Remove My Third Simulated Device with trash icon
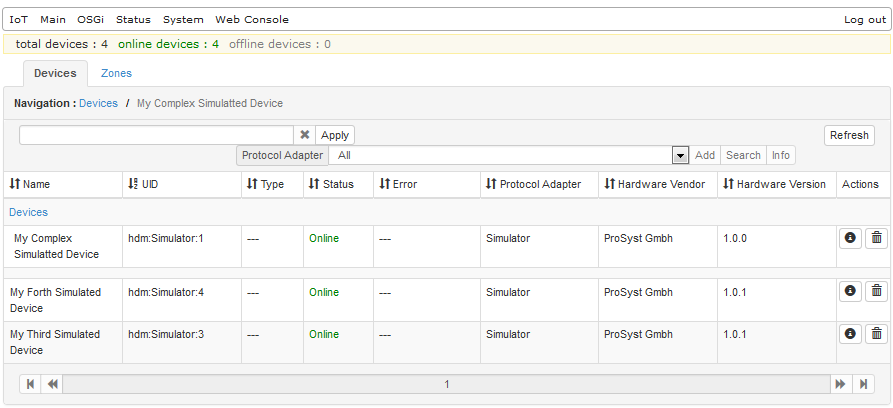The height and width of the screenshot is (408, 893). coord(876,333)
